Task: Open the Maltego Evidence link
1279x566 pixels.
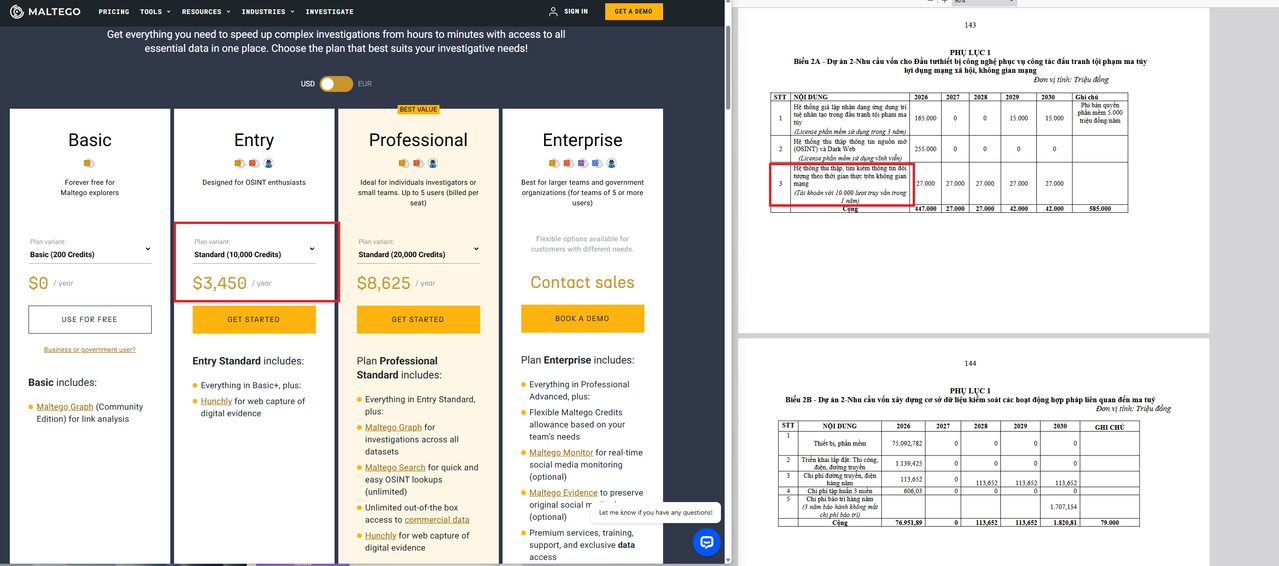Action: pos(563,493)
